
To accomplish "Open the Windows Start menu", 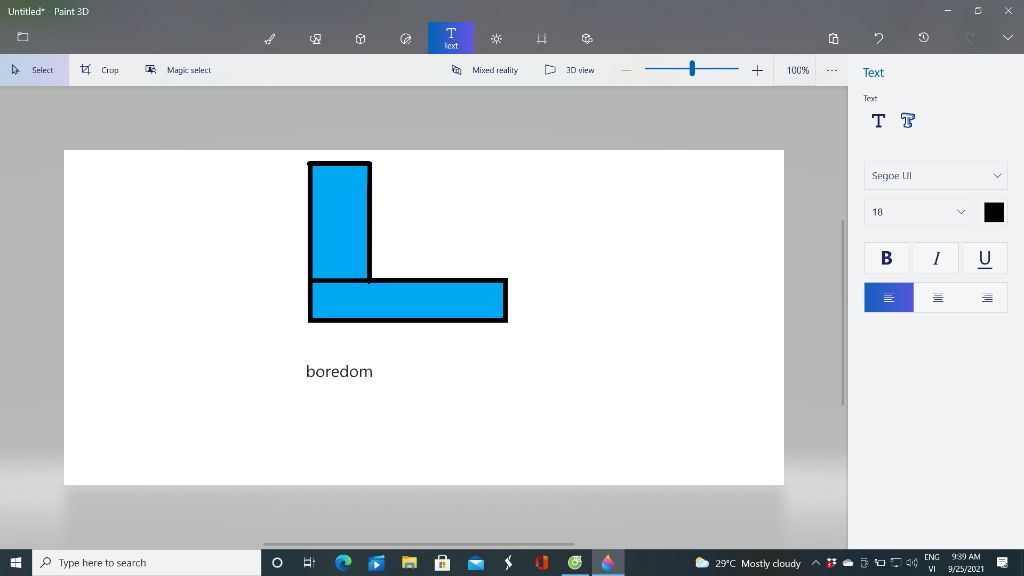I will (x=16, y=562).
